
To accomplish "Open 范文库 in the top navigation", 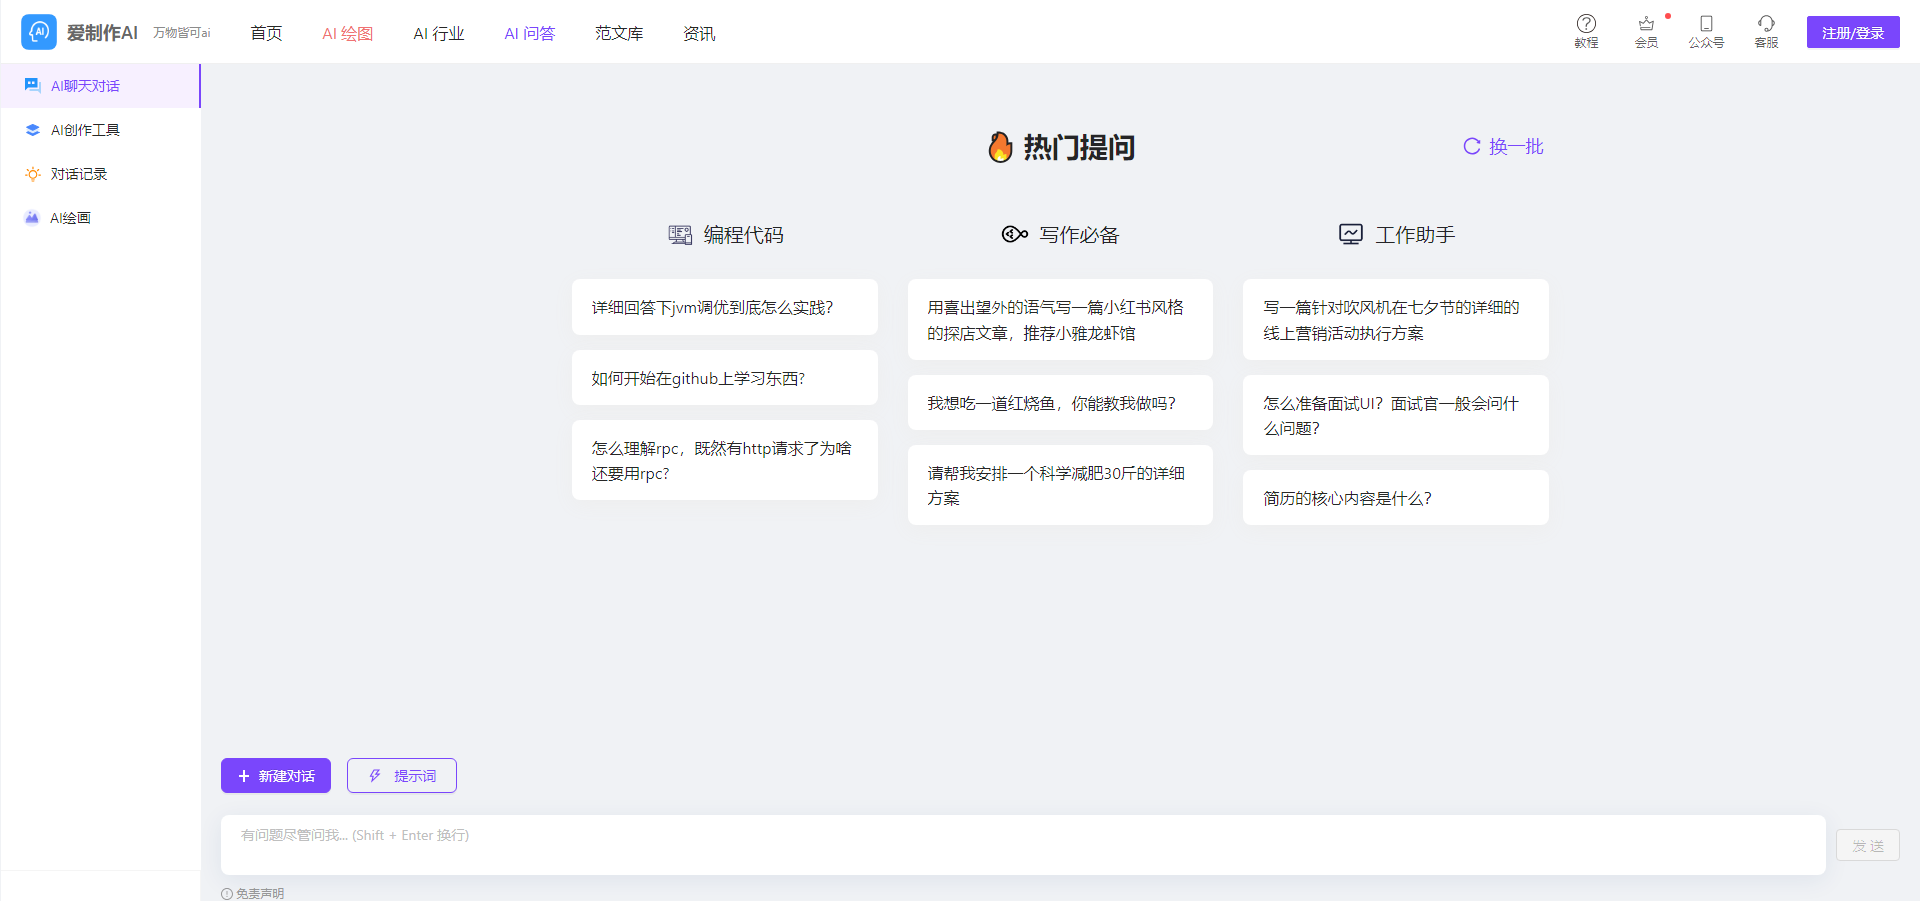I will coord(619,33).
